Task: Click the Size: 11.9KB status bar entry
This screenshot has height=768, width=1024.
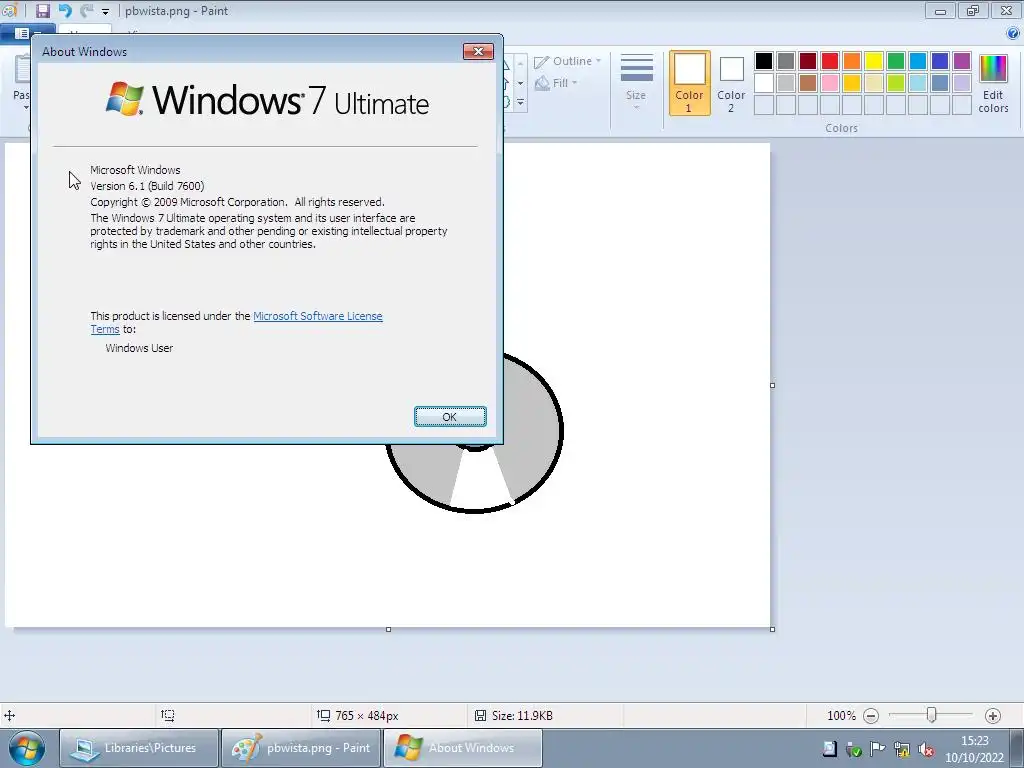Action: point(514,716)
